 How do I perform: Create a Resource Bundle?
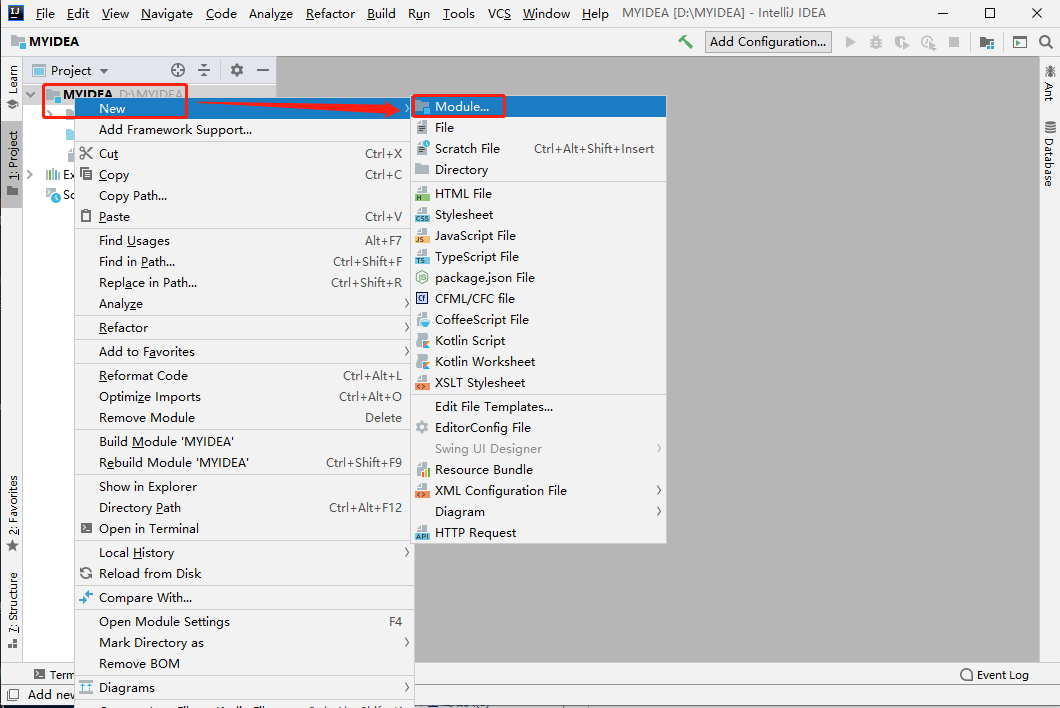click(539, 469)
